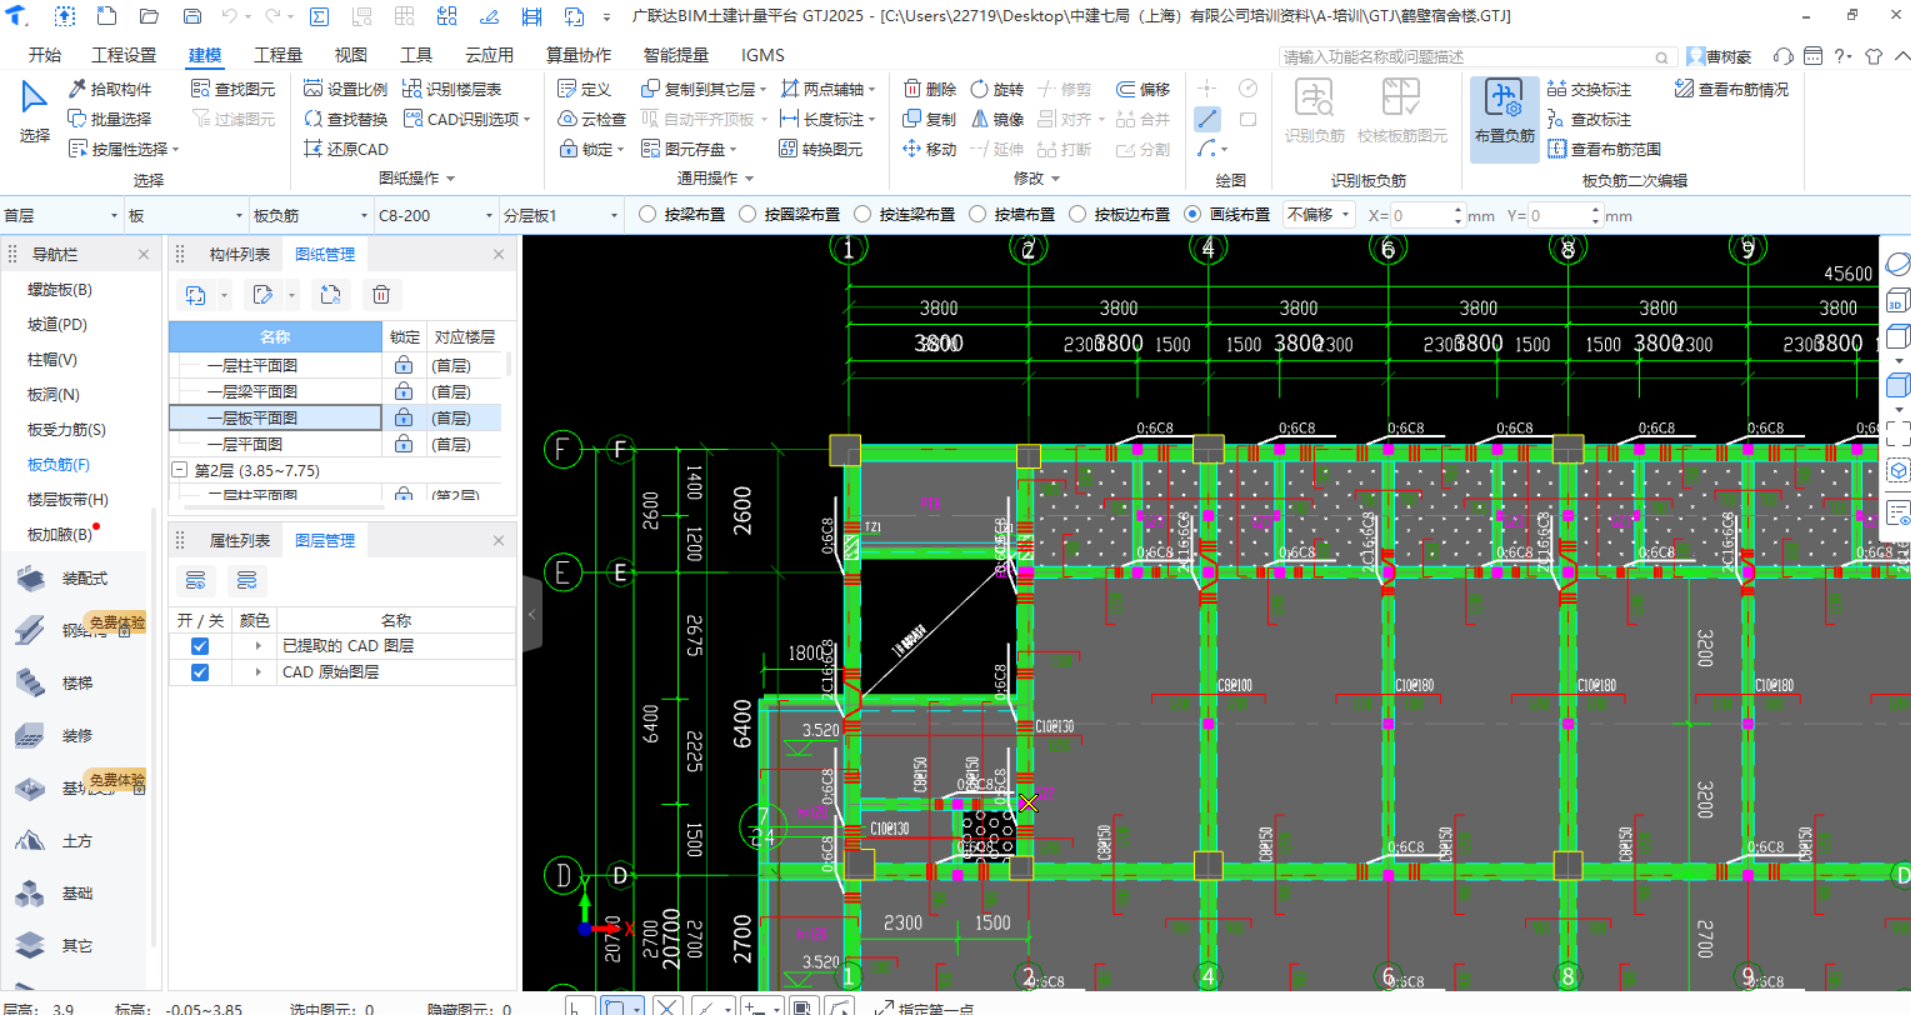Viewport: 1911px width, 1015px height.
Task: Click the X offset input field
Action: coord(1420,215)
